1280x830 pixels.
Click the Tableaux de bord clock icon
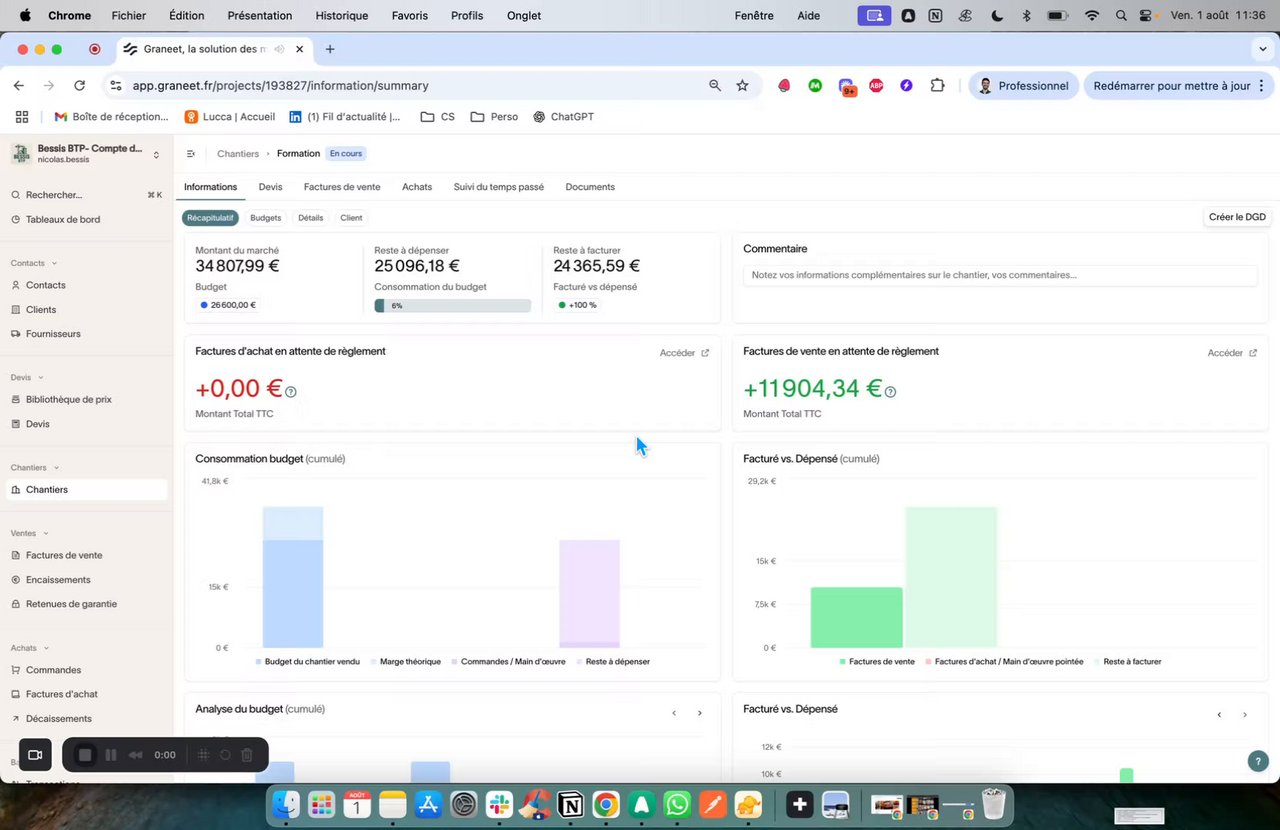pyautogui.click(x=16, y=220)
